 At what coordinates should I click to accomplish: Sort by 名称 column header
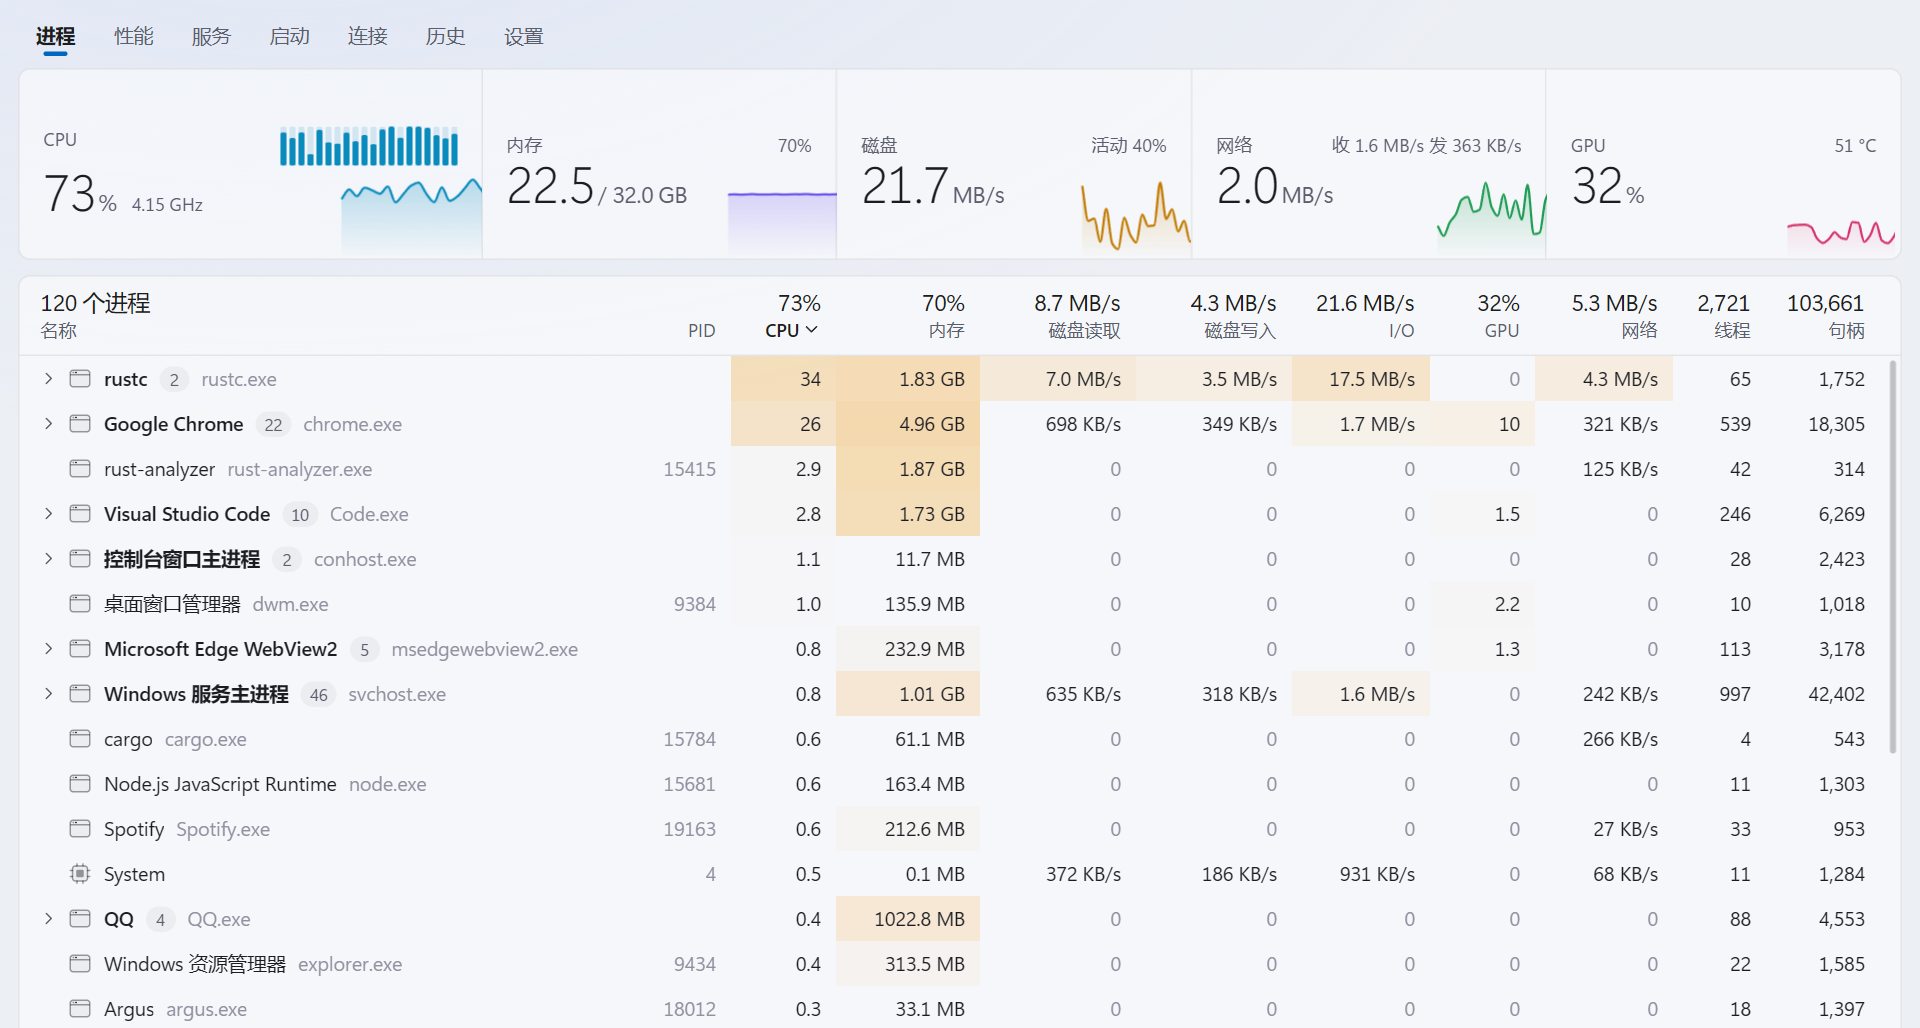coord(59,330)
